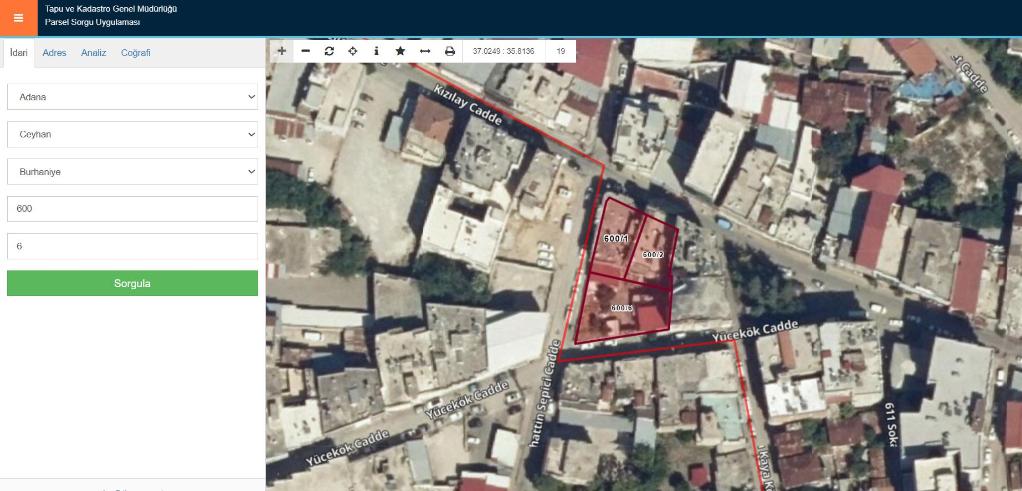Click the star favorites icon

(400, 51)
